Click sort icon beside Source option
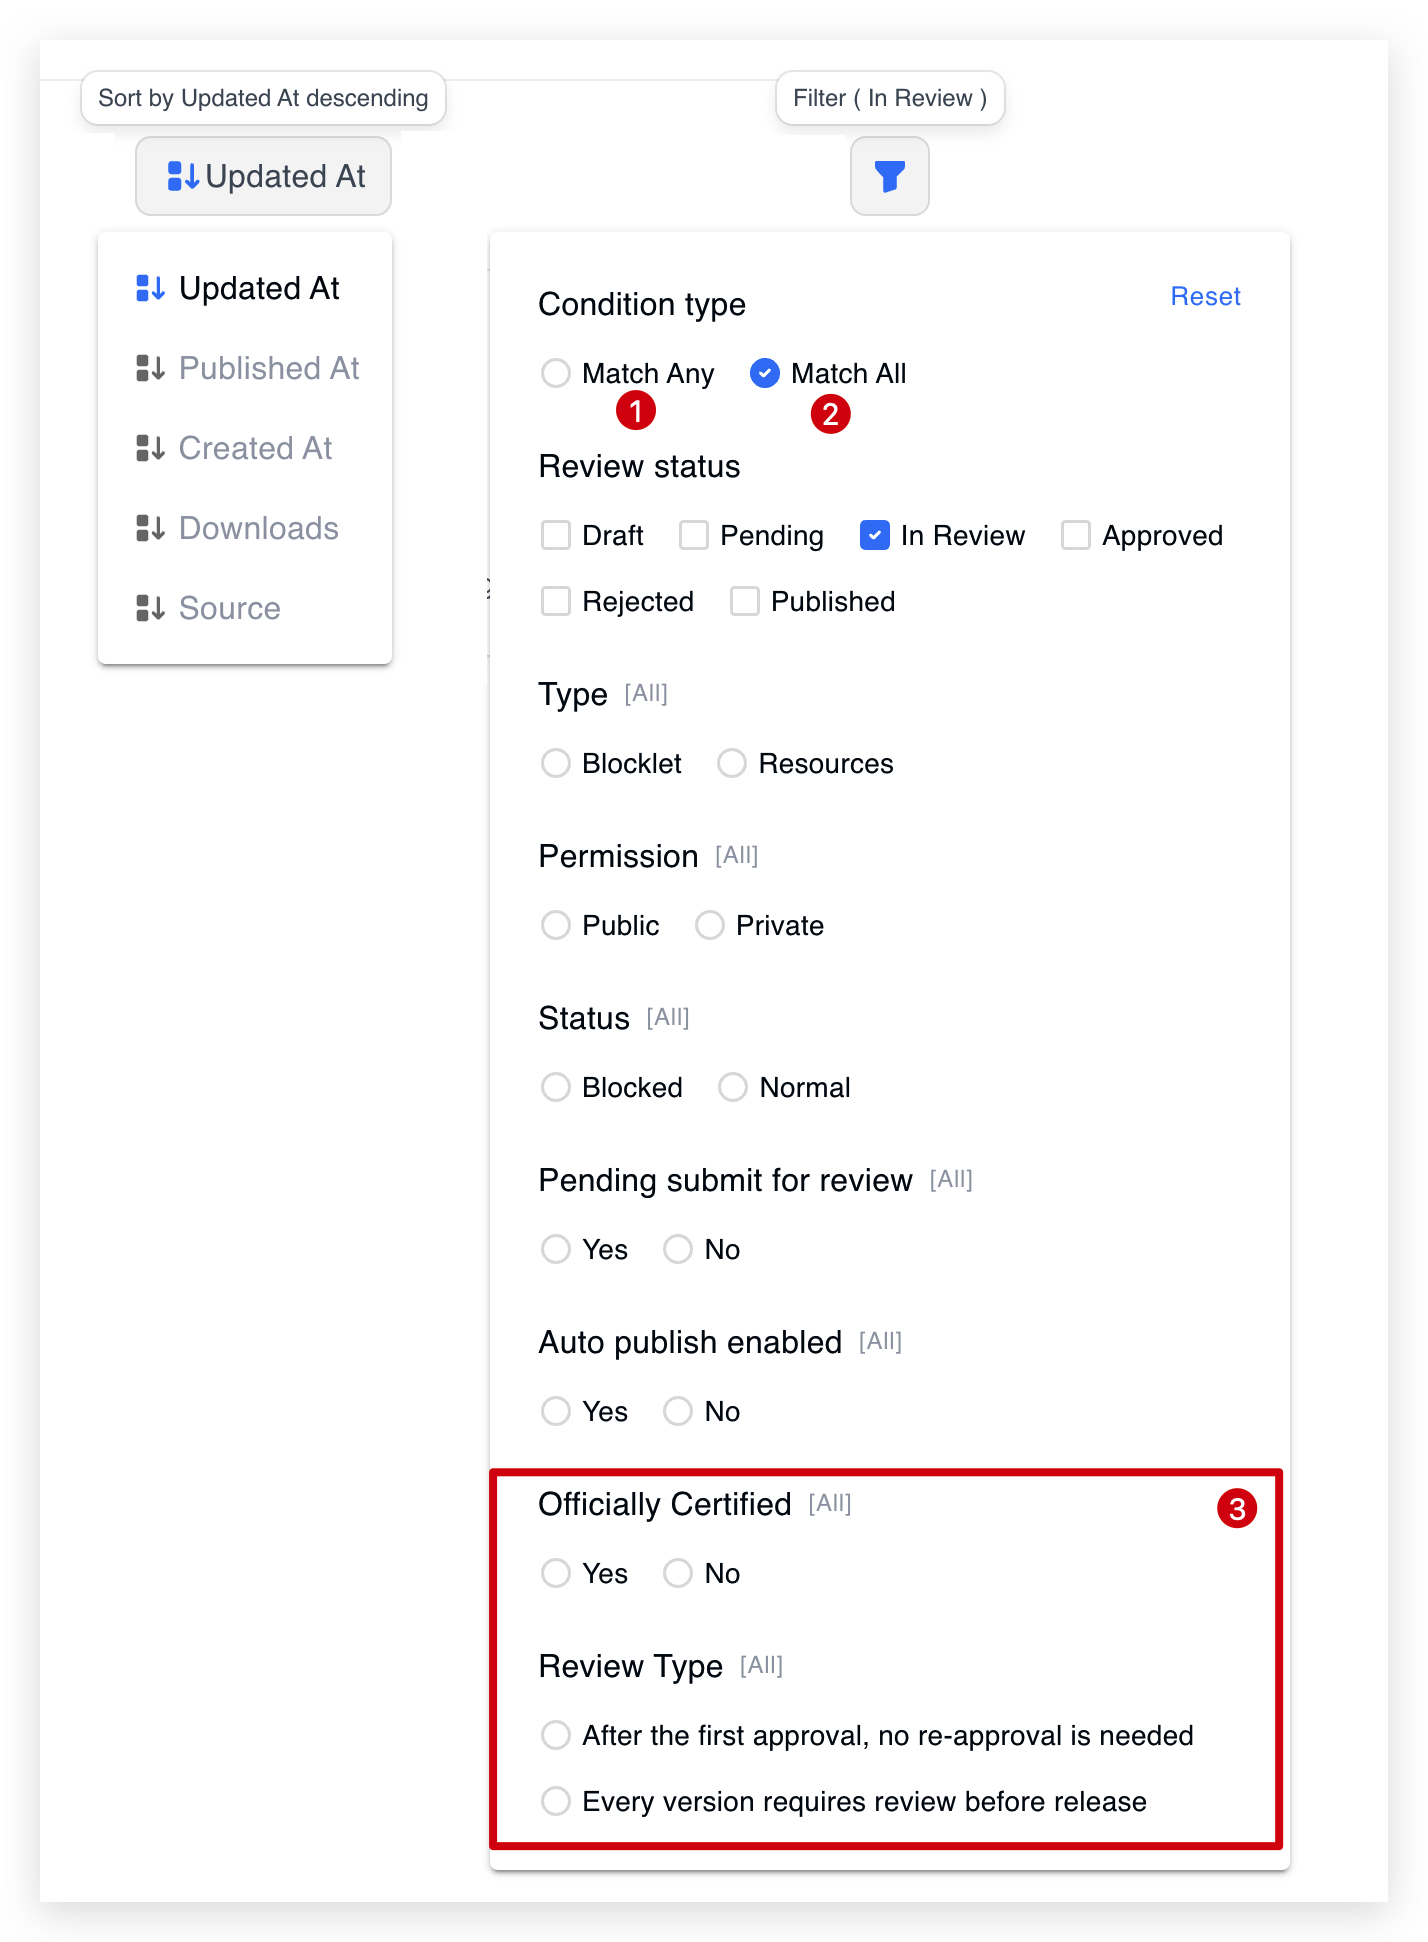 click(x=150, y=609)
